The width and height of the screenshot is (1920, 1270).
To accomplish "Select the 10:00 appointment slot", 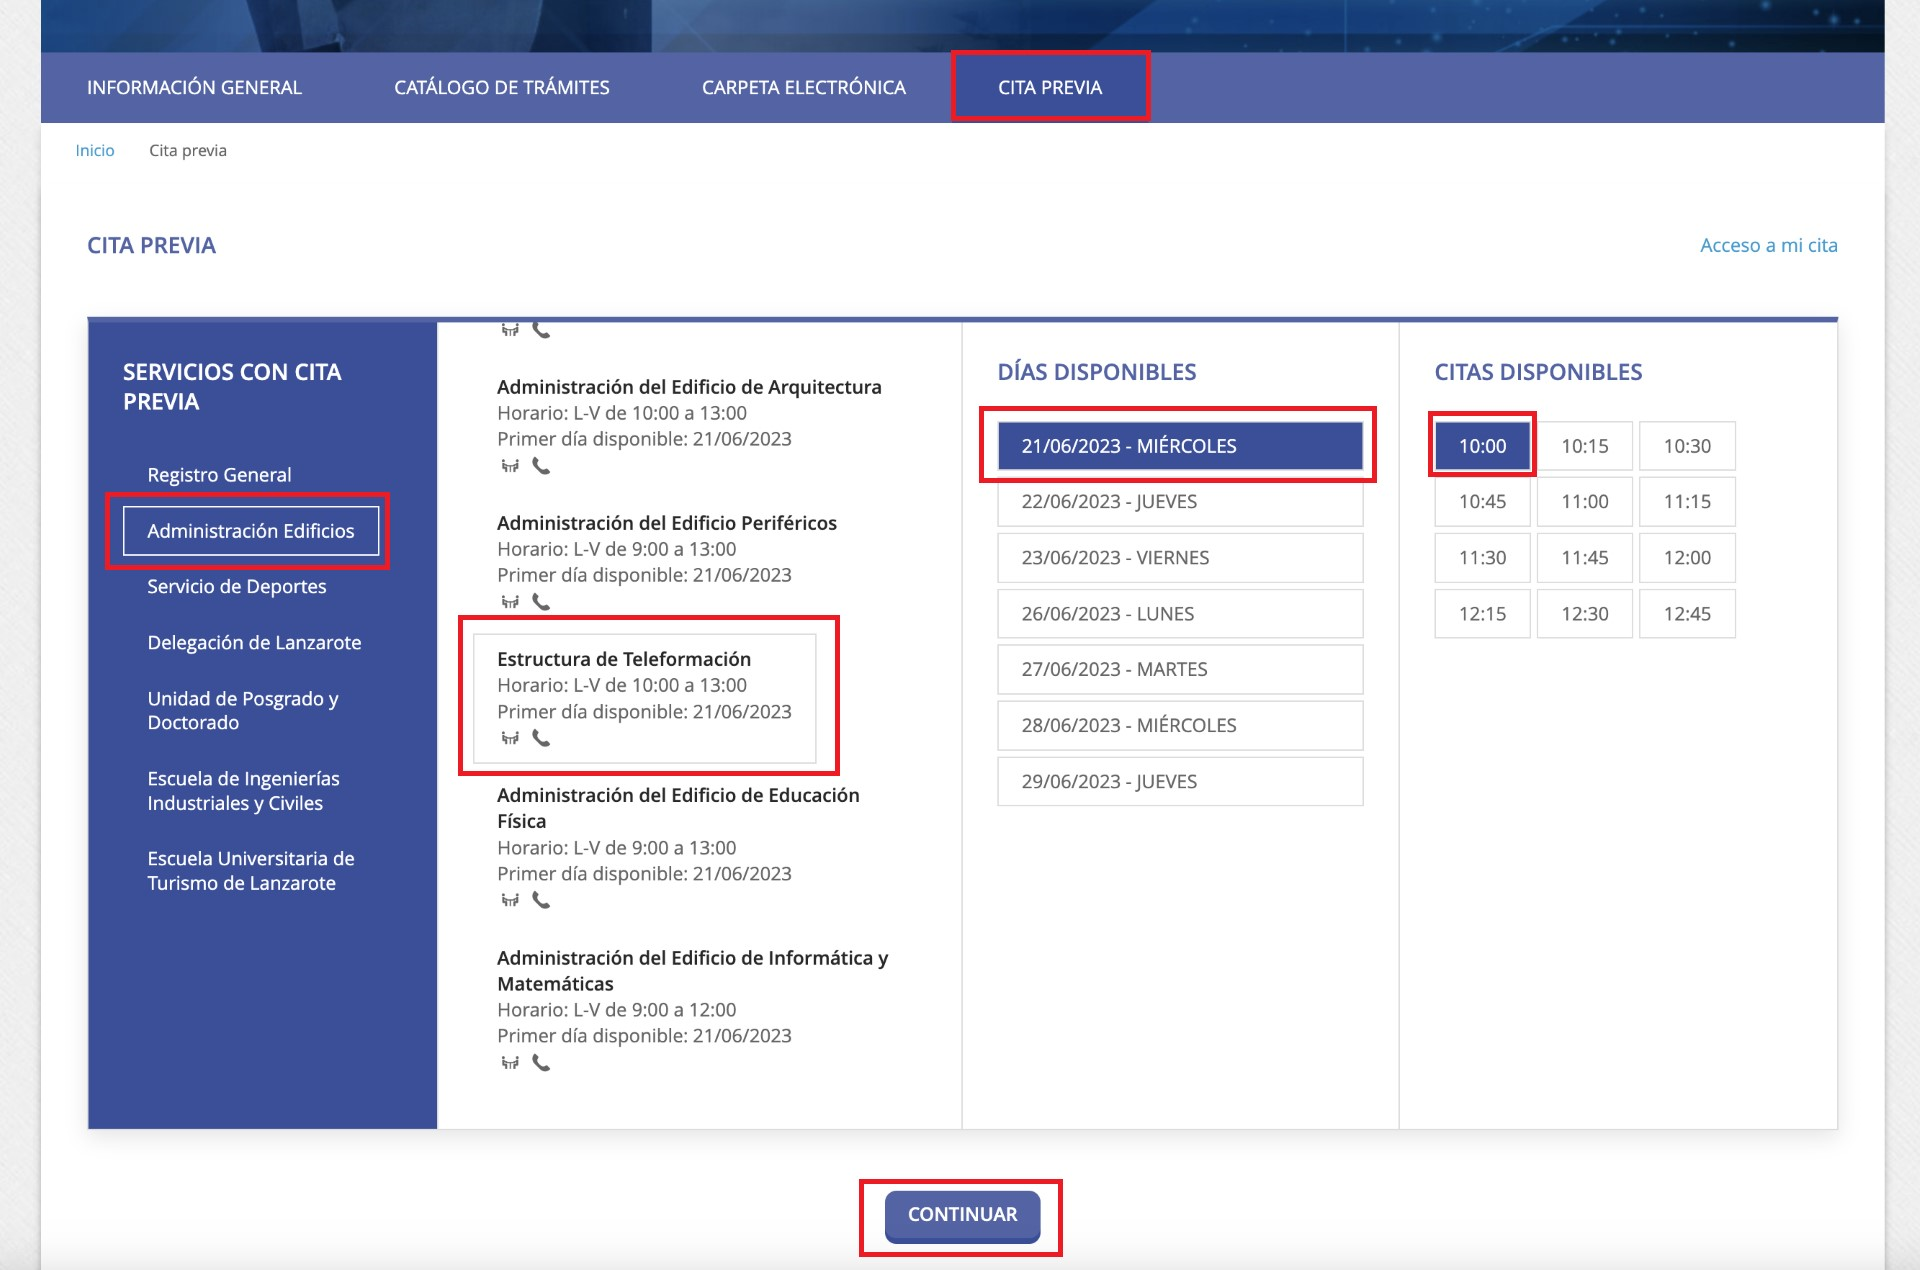I will (1482, 446).
